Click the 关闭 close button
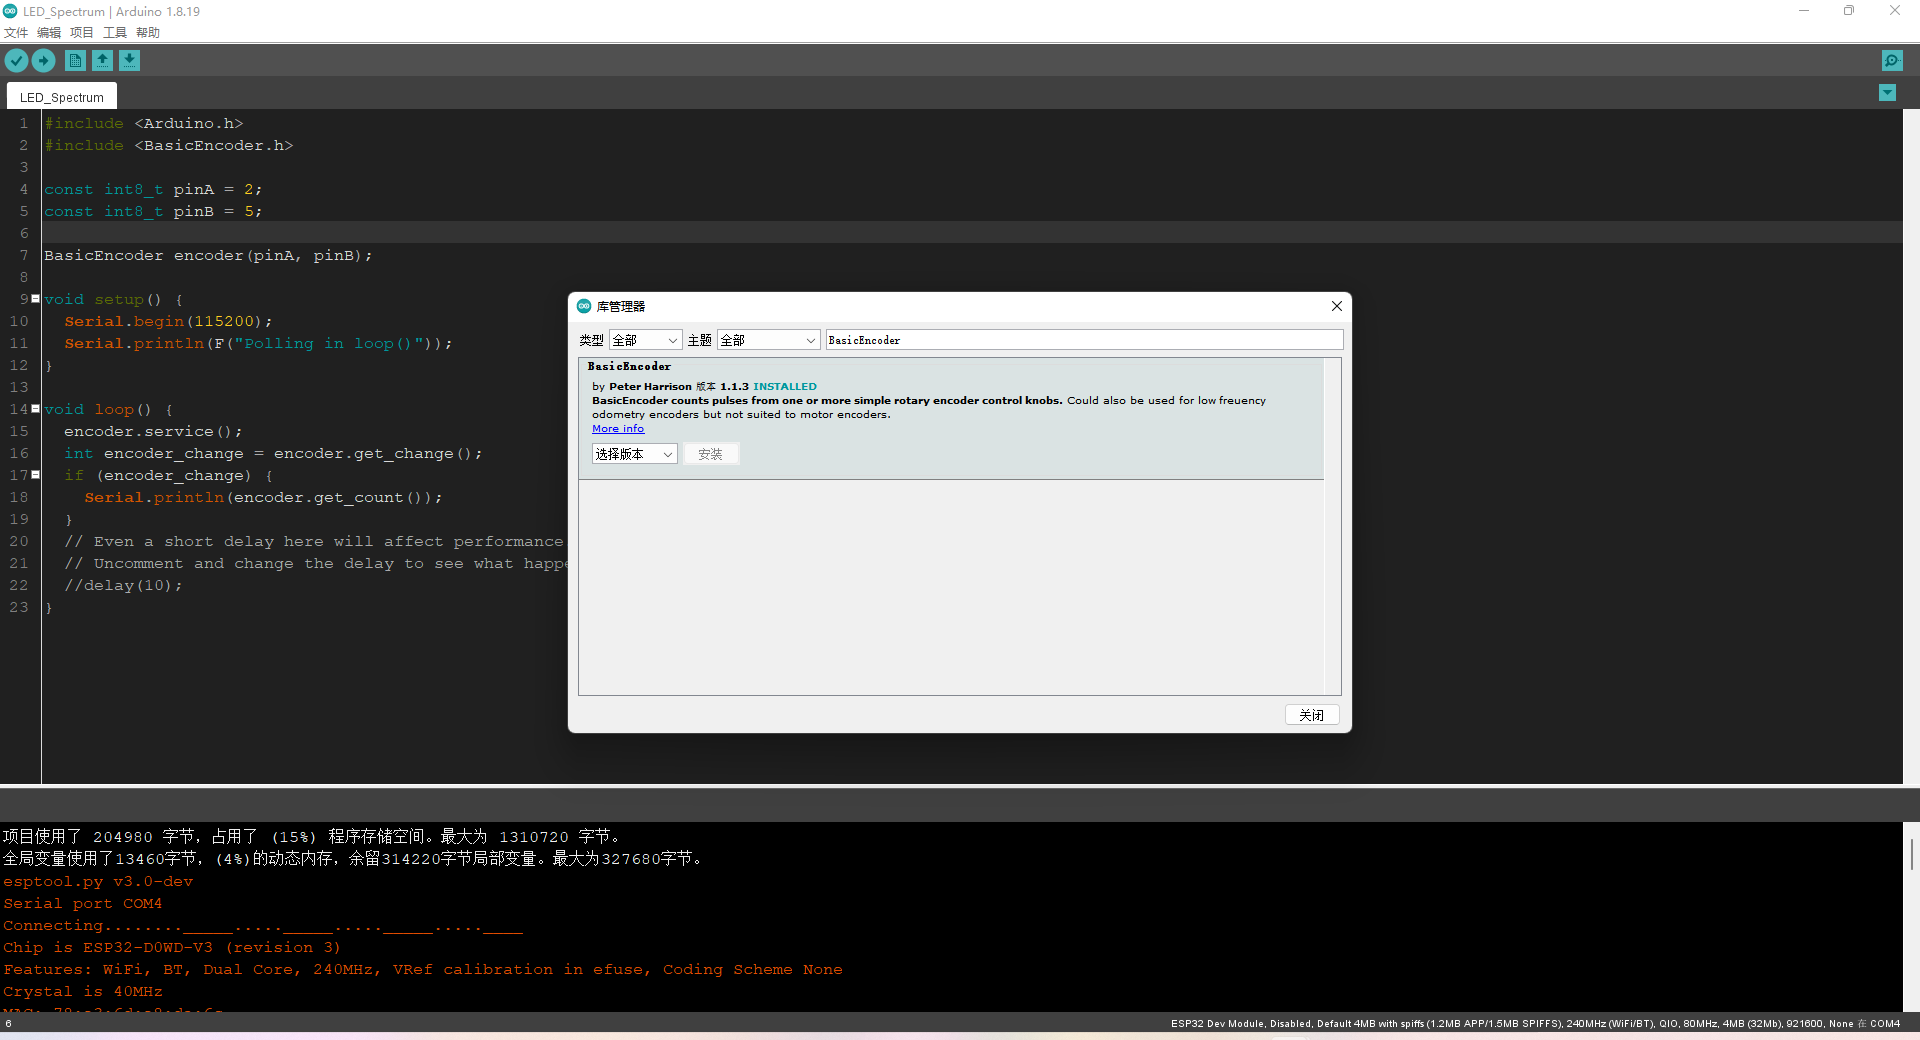The height and width of the screenshot is (1040, 1920). [x=1312, y=715]
